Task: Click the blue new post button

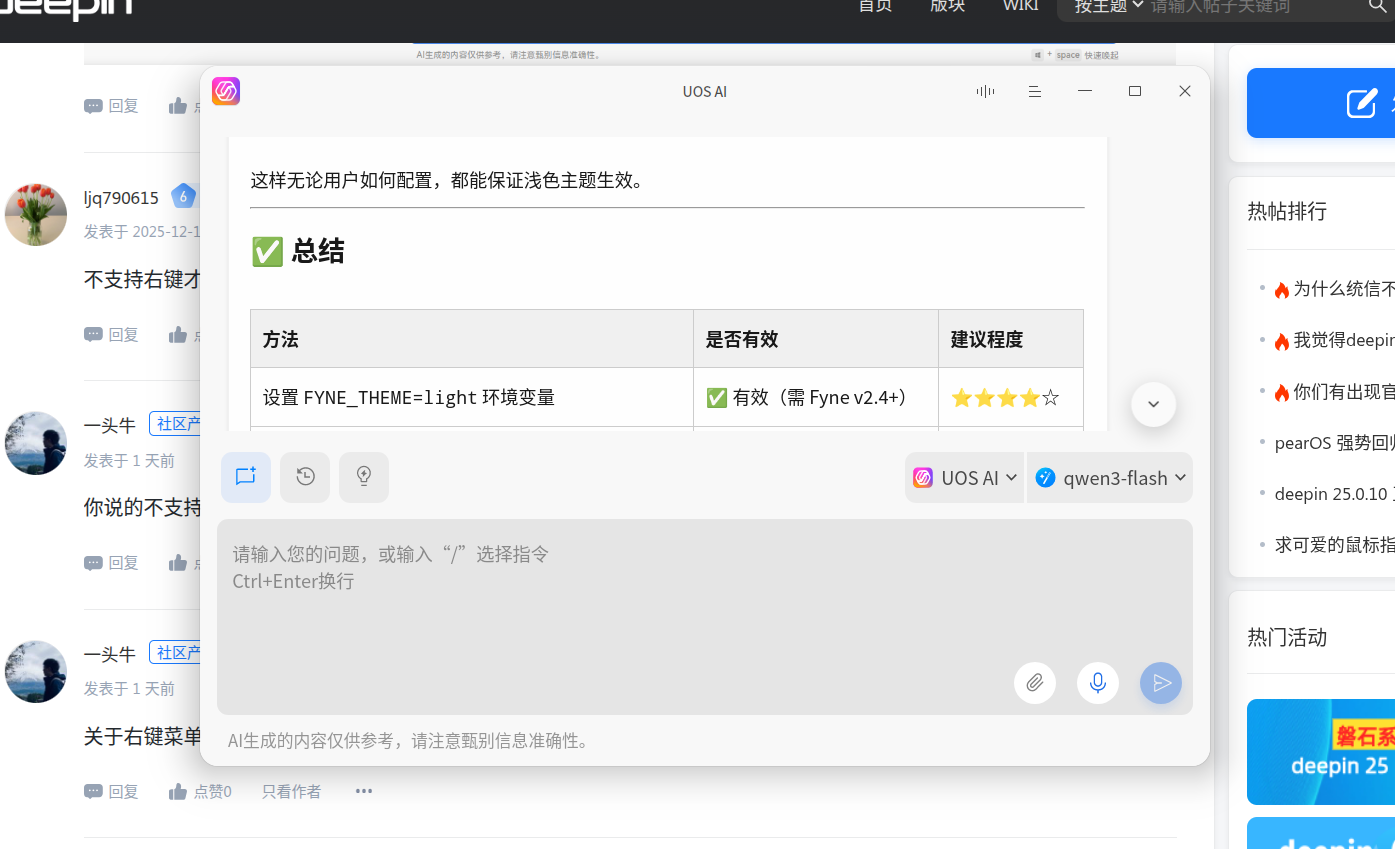Action: tap(1321, 103)
